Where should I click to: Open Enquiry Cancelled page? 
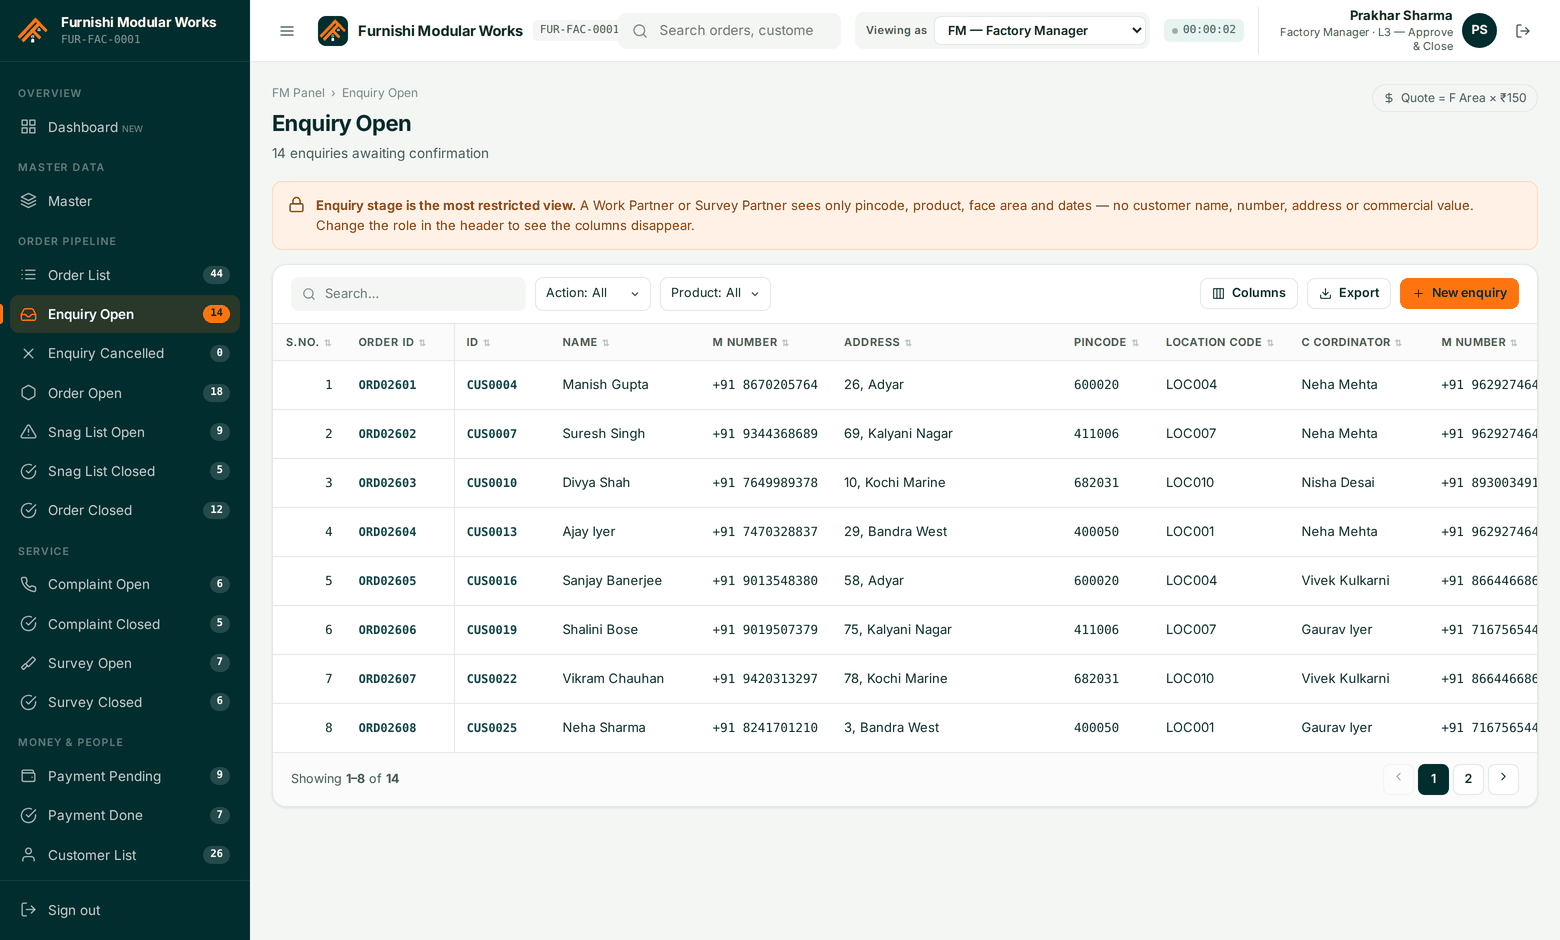[x=125, y=353]
